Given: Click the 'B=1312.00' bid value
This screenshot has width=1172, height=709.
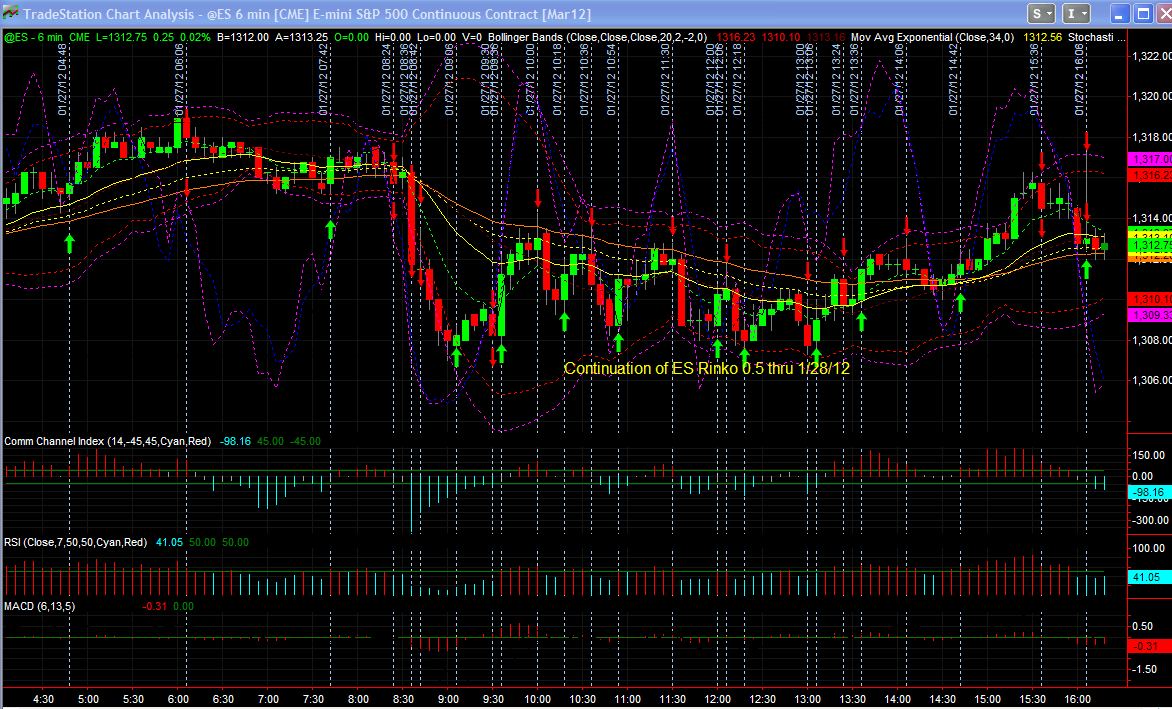Looking at the screenshot, I should coord(243,37).
